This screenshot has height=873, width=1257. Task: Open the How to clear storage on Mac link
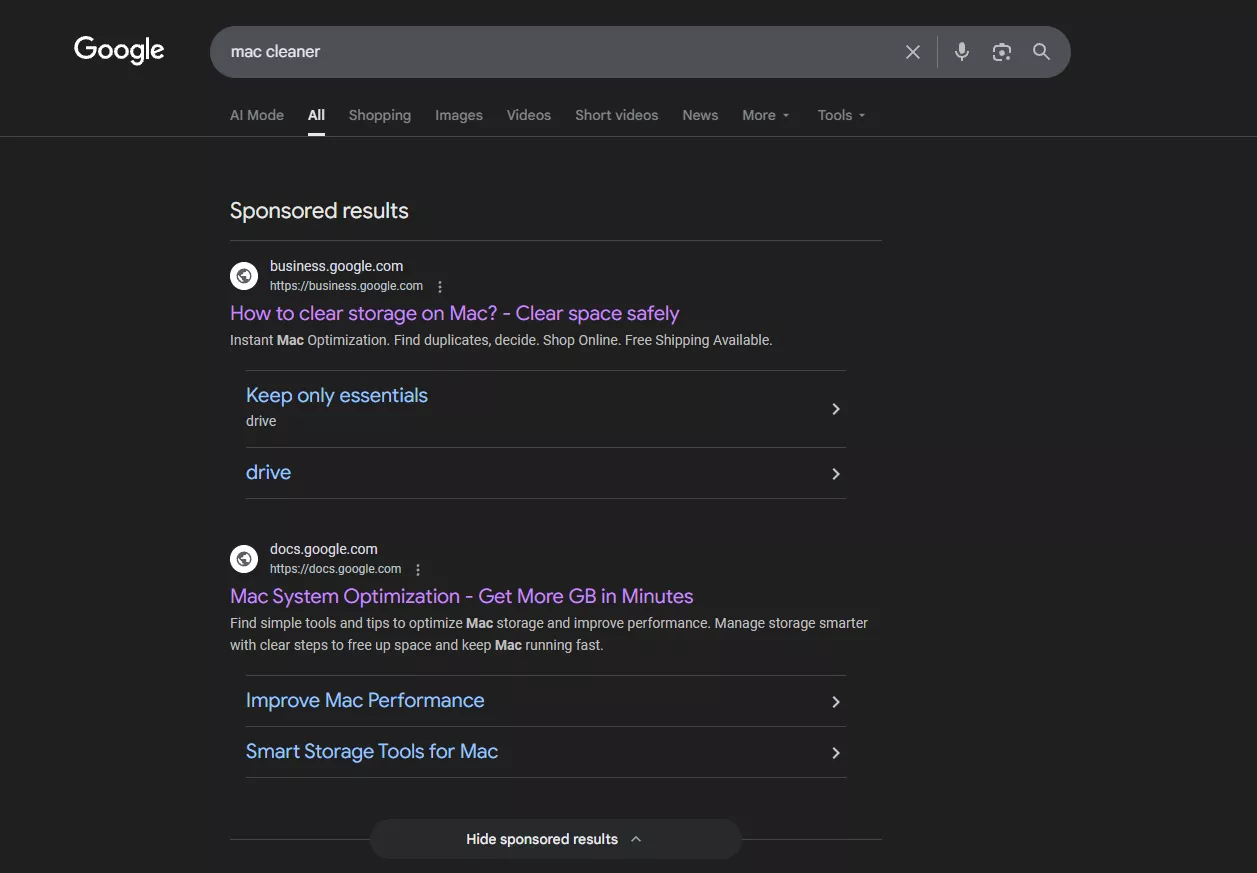pos(453,313)
